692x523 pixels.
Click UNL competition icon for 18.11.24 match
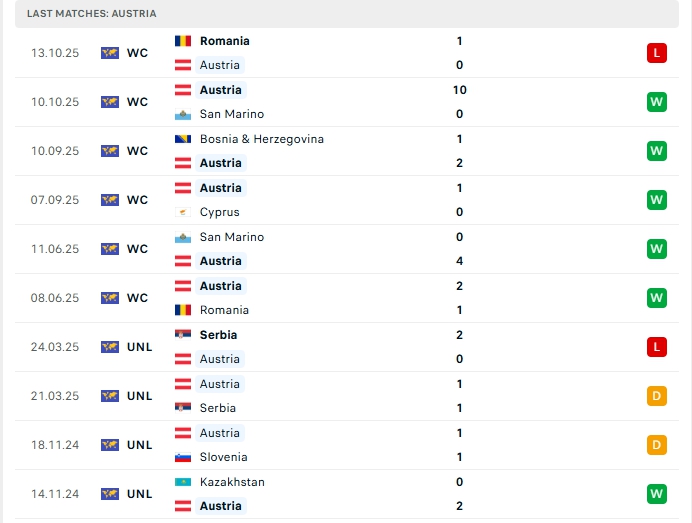tap(110, 445)
